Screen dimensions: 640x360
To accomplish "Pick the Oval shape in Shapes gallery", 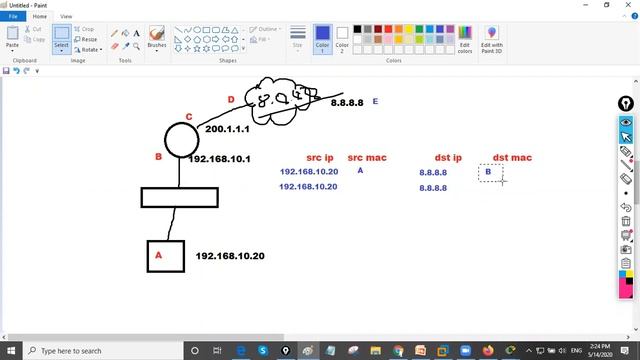I will (x=197, y=30).
